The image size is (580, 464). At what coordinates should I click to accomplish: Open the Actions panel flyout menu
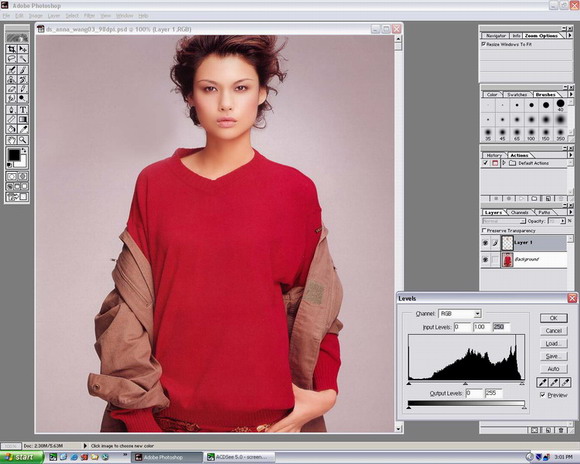pyautogui.click(x=570, y=155)
